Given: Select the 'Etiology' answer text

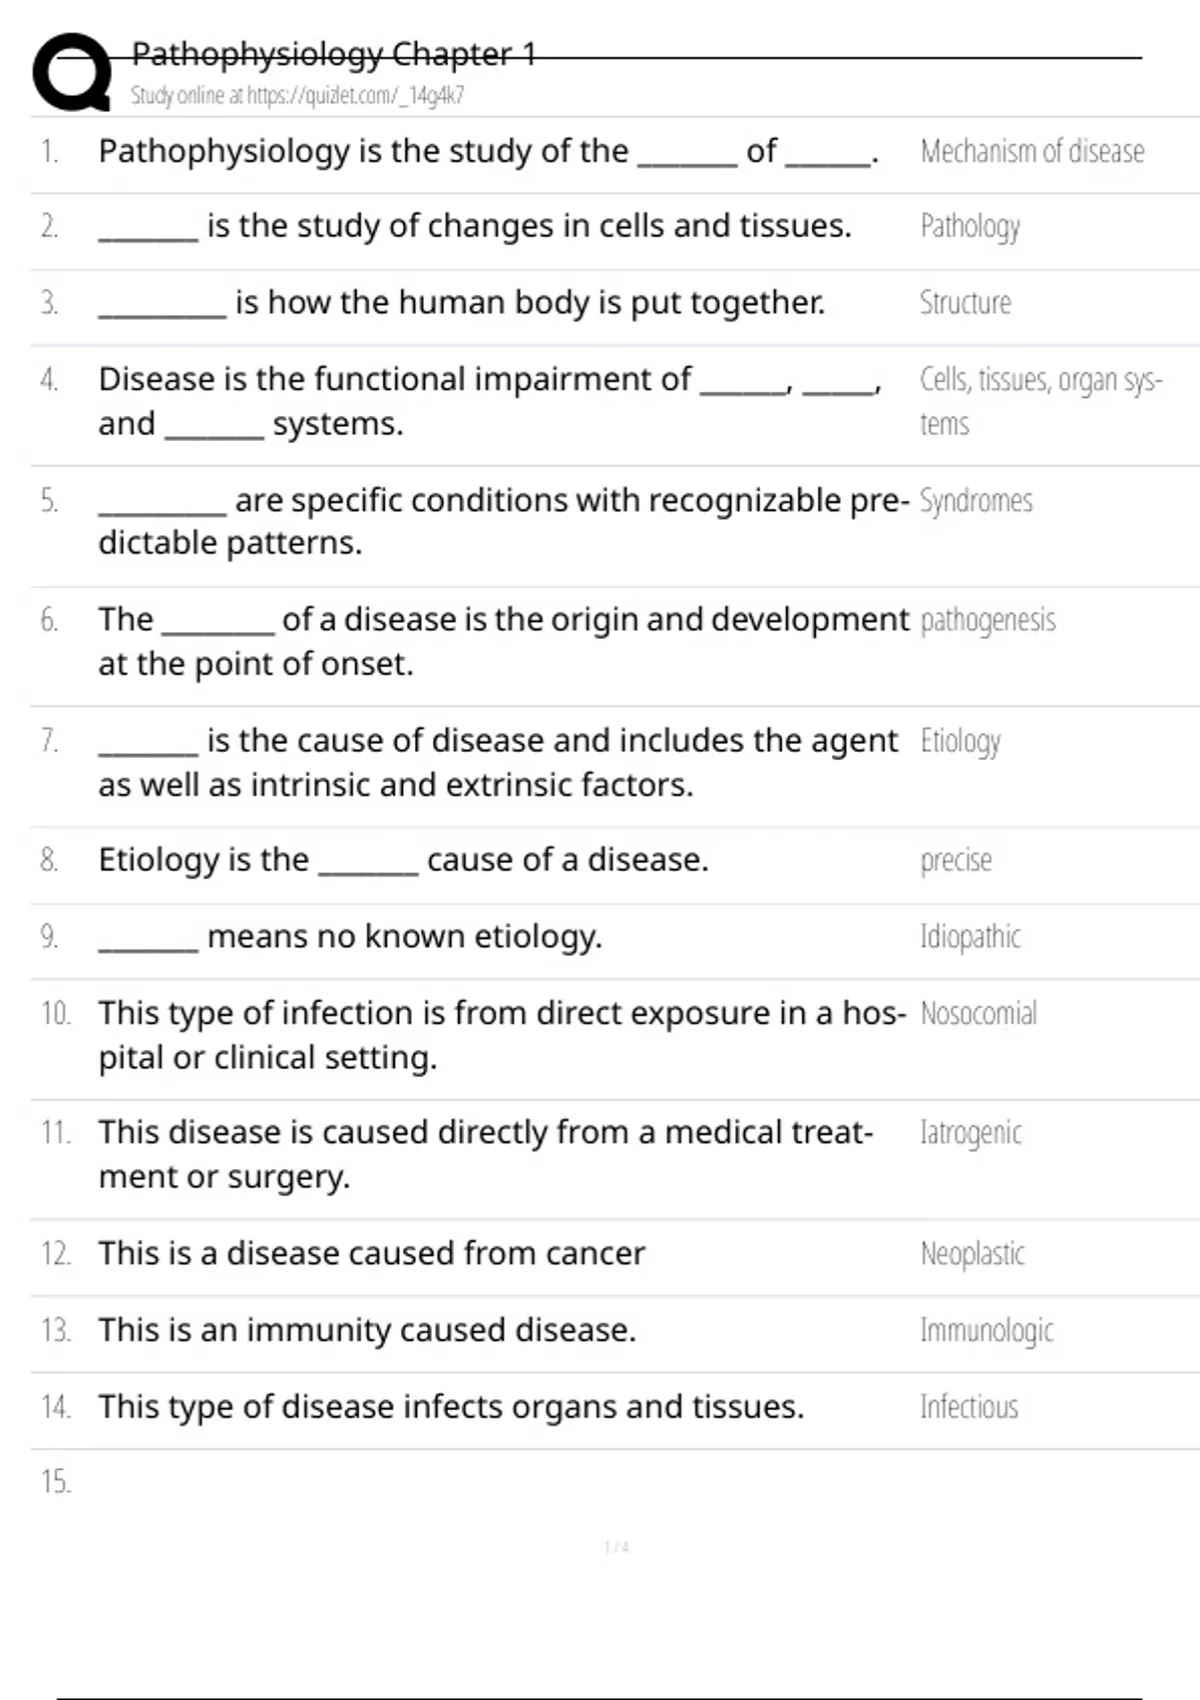Looking at the screenshot, I should coord(960,742).
